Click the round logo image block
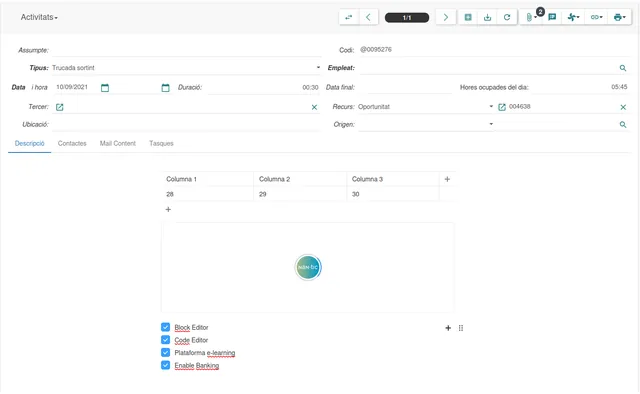640x394 pixels. pos(308,267)
